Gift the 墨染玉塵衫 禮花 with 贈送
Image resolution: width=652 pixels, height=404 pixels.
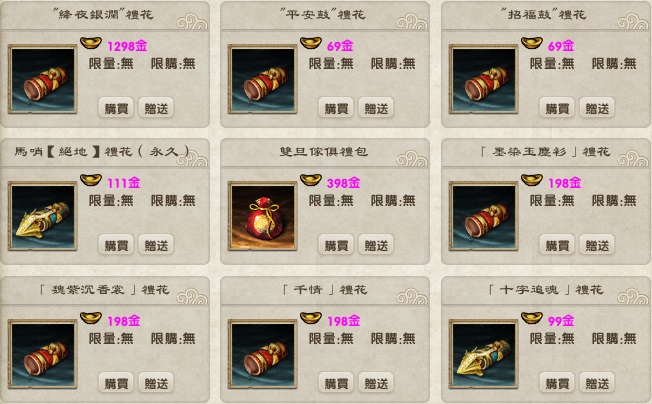point(597,245)
